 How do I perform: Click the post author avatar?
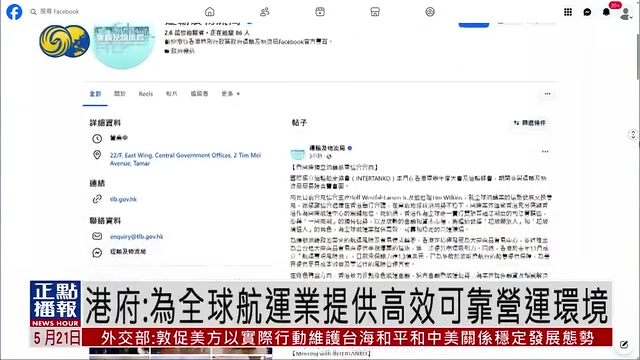click(x=298, y=153)
